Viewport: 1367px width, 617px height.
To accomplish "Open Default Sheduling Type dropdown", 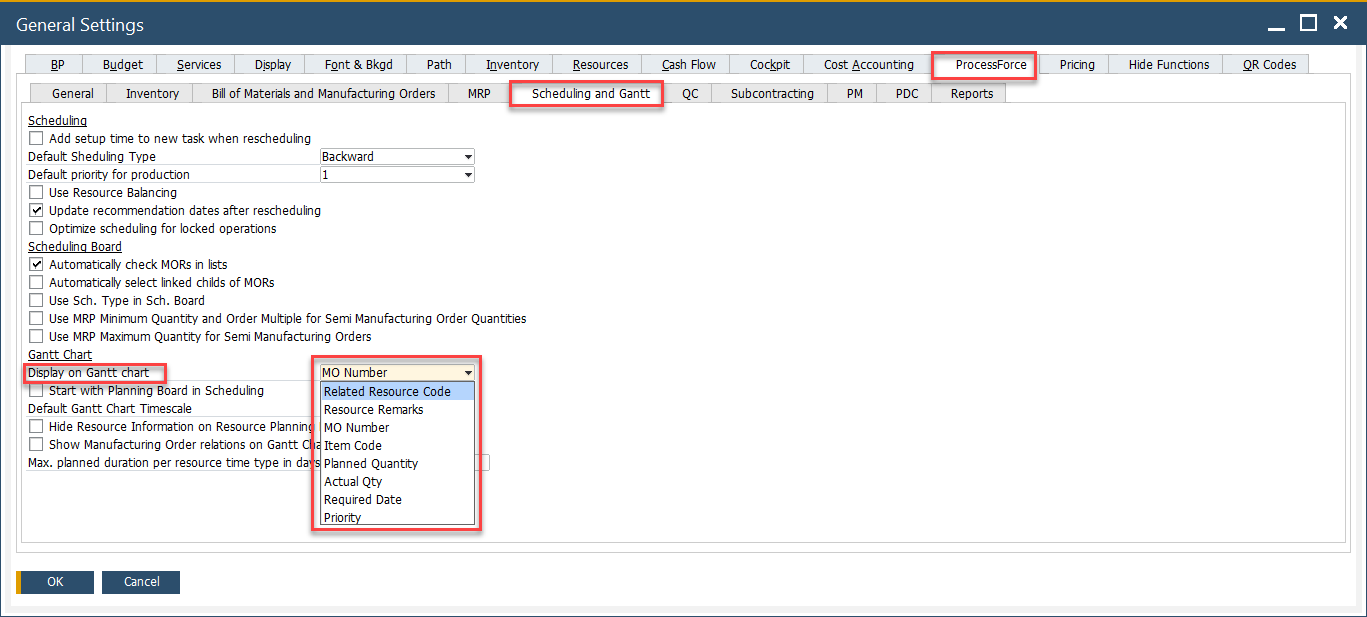I will coord(468,157).
